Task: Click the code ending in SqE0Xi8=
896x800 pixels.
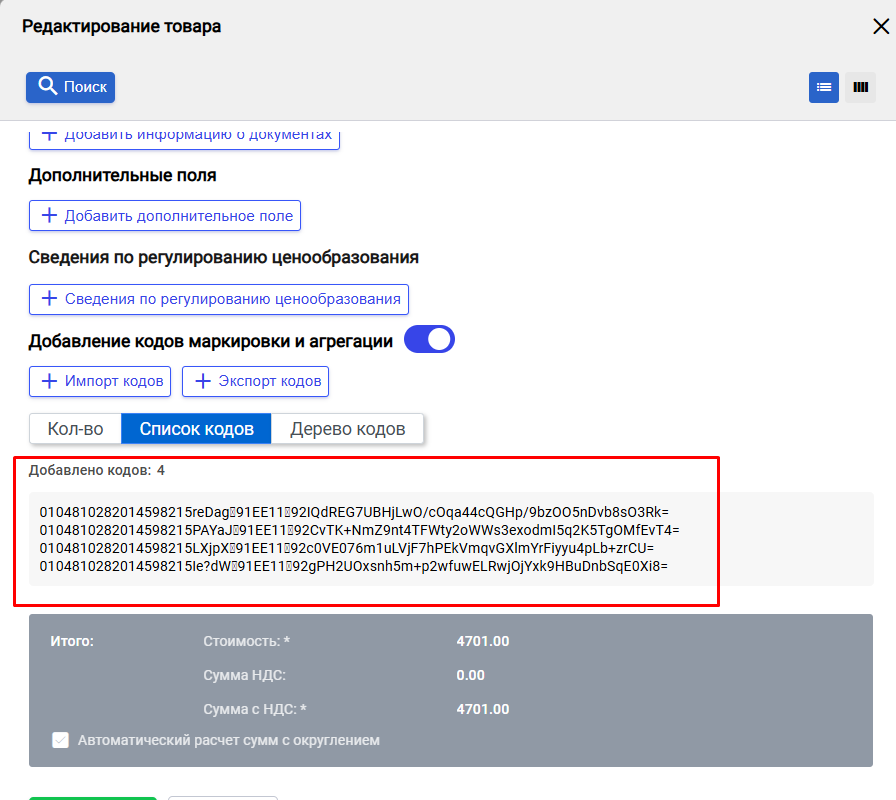Action: point(353,567)
